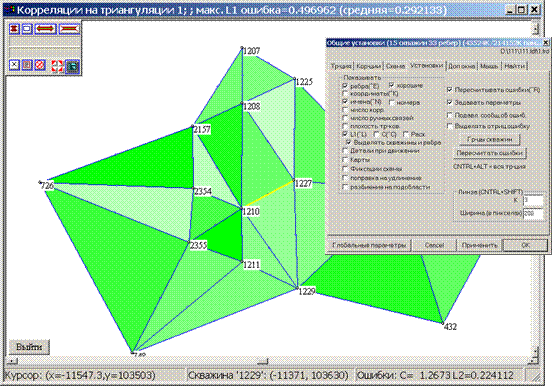Viewport: 552px width, 386px height.
Task: Click the button above Пересчитать ошибки
Action: point(490,140)
